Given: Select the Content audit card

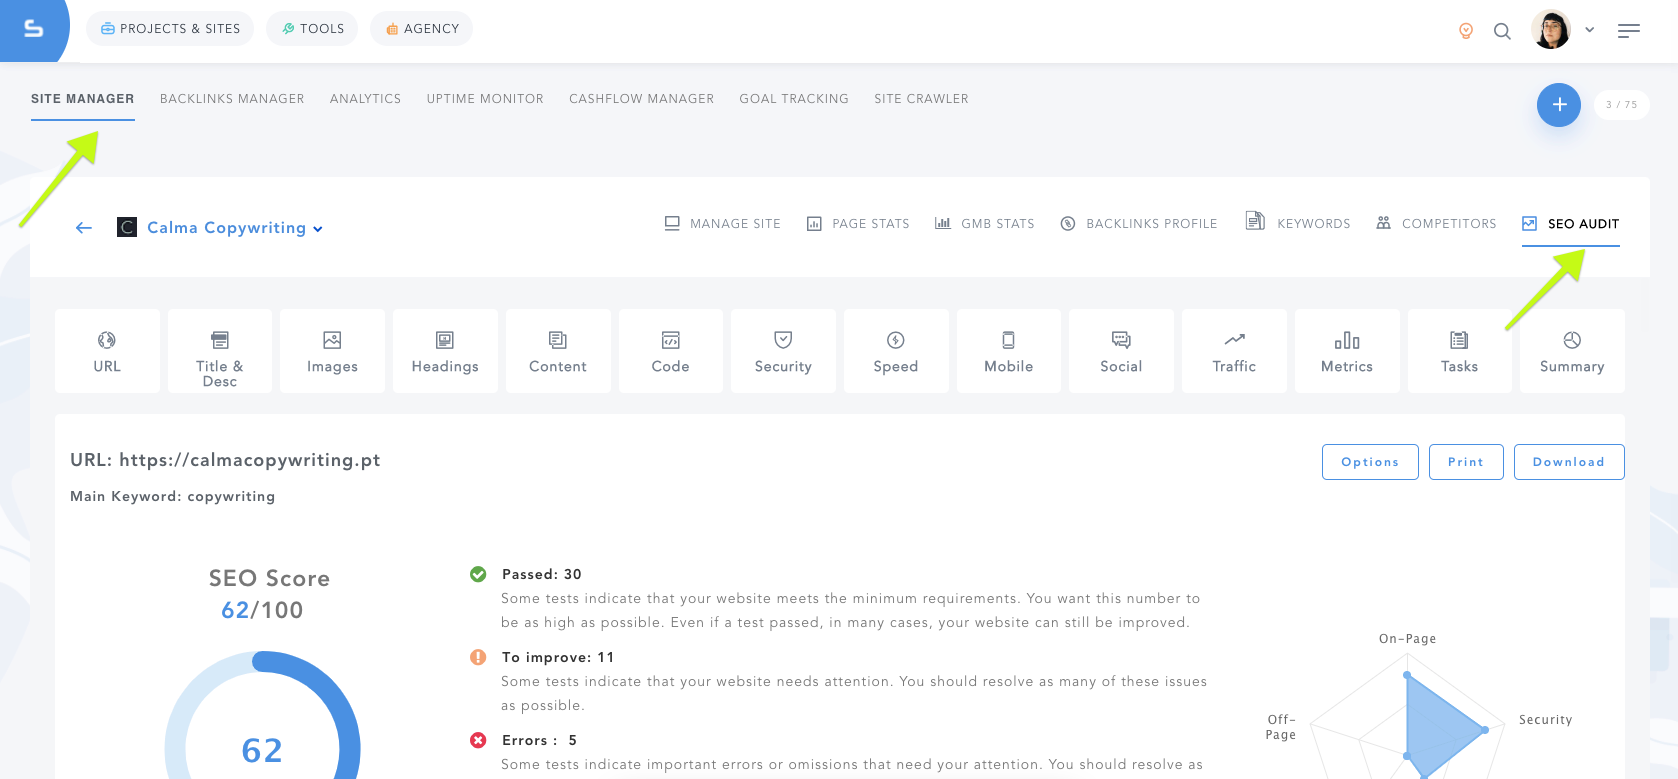Looking at the screenshot, I should pyautogui.click(x=558, y=351).
